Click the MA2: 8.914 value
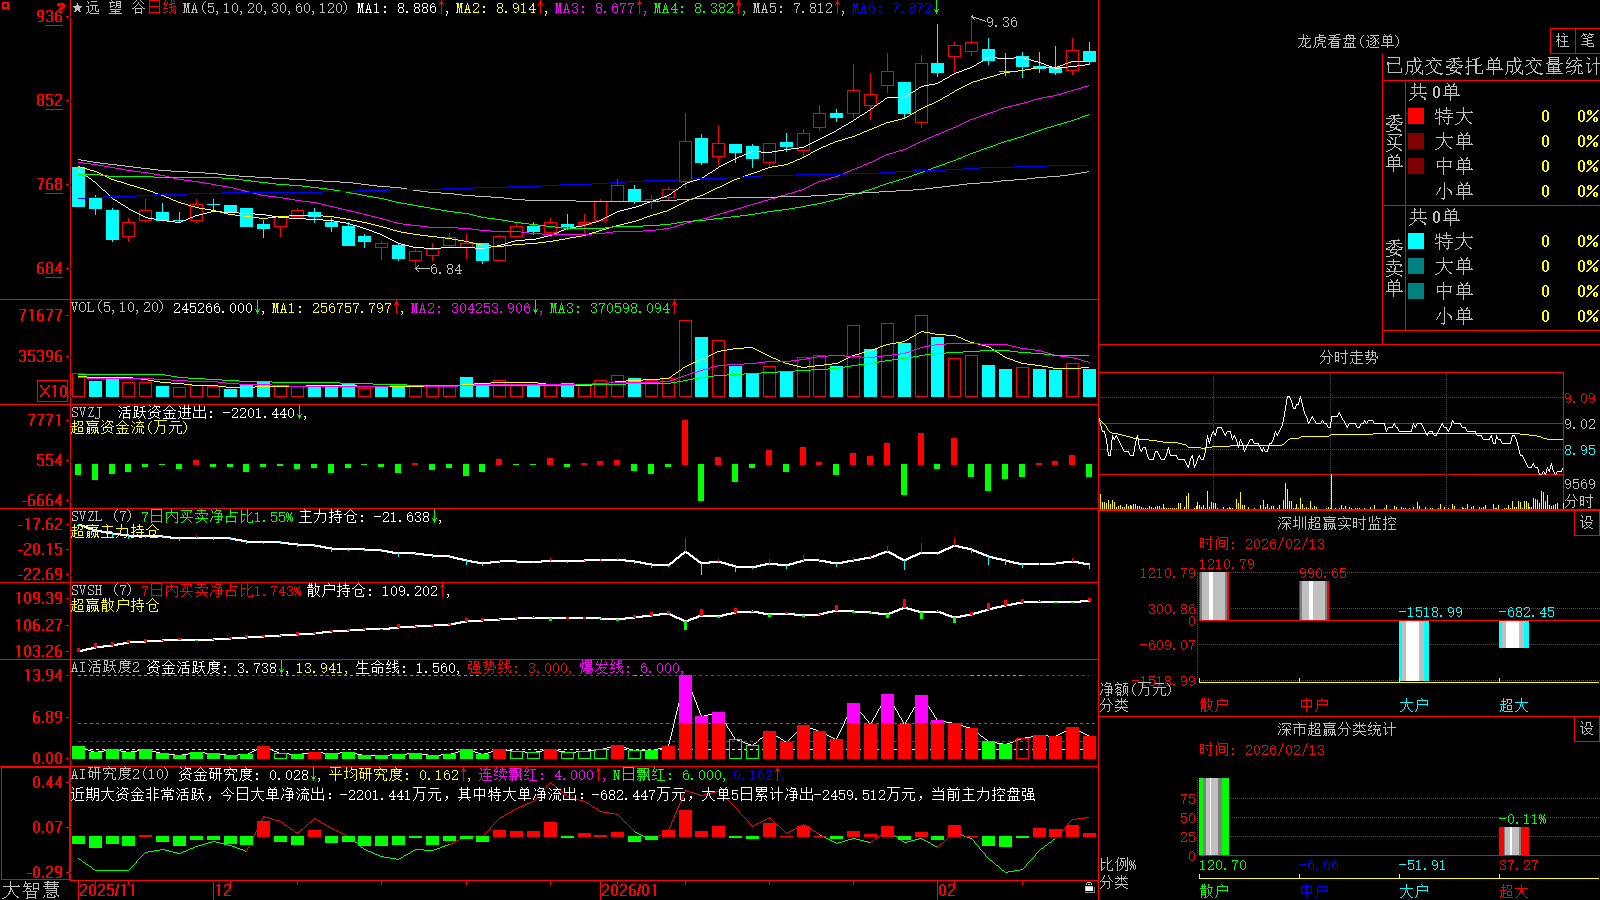Image resolution: width=1600 pixels, height=900 pixels. [500, 8]
